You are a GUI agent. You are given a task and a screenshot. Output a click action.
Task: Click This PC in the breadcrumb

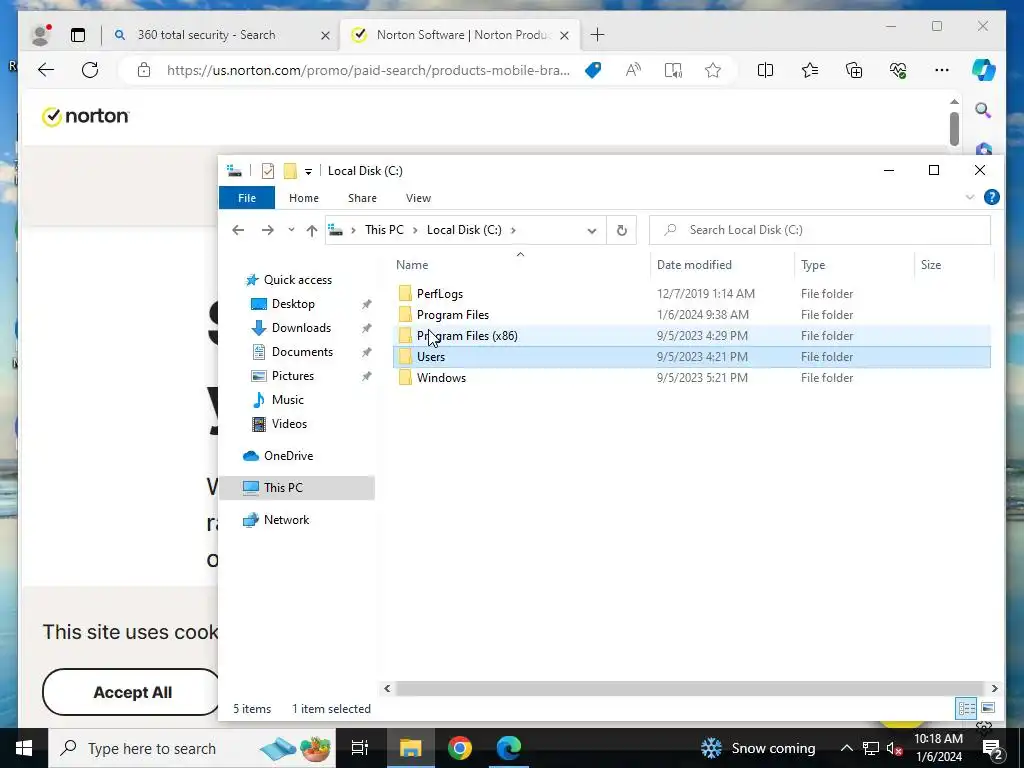(x=384, y=230)
